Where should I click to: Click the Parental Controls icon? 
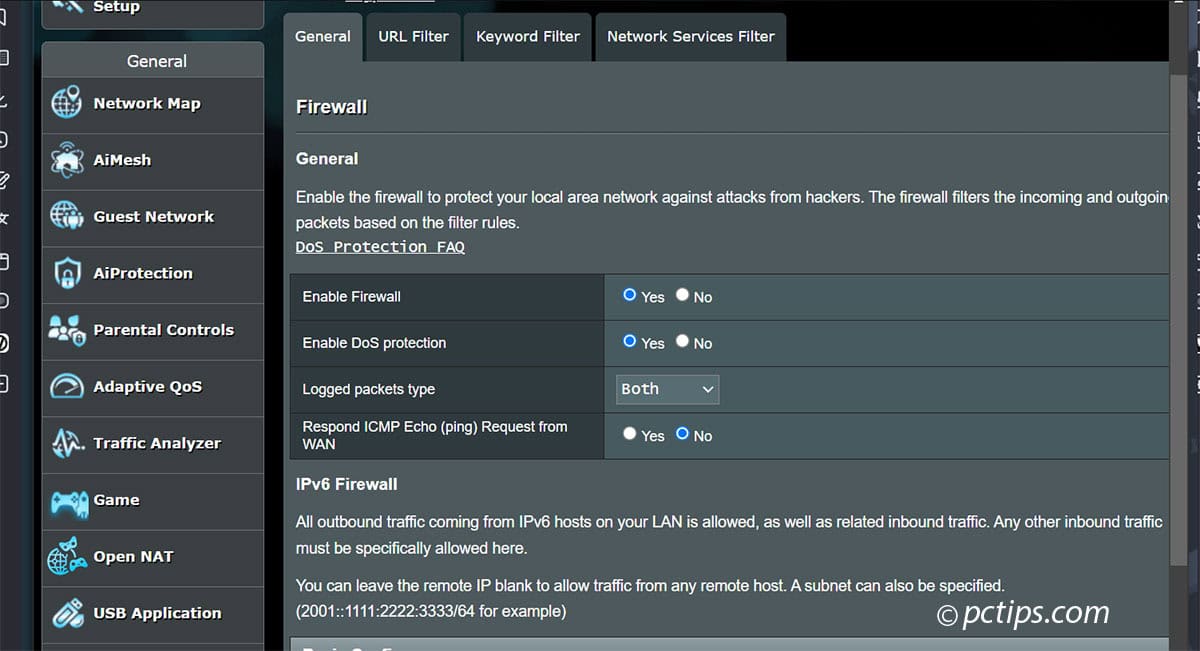tap(68, 330)
